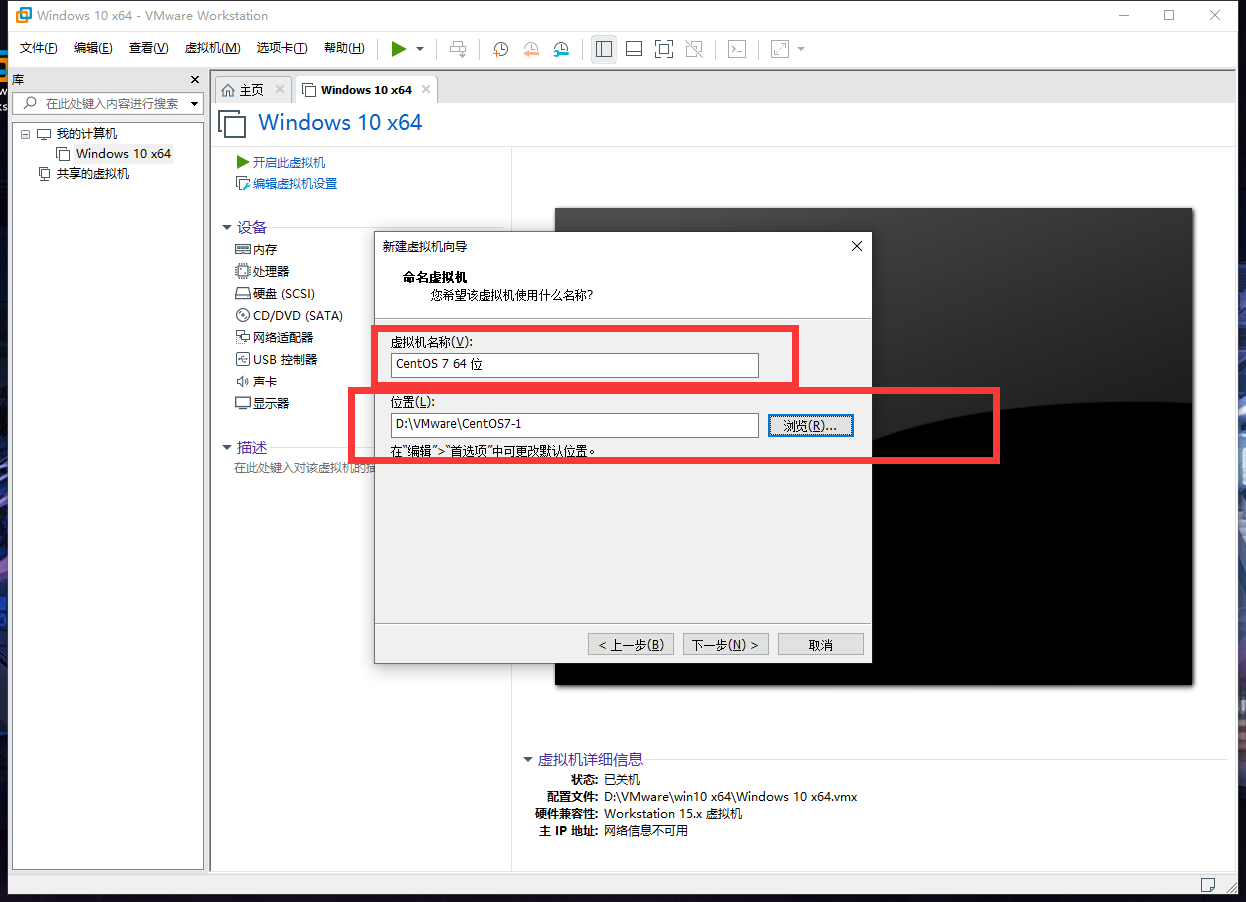Open the stretch display dropdown arrow
The height and width of the screenshot is (902, 1246).
tap(801, 49)
